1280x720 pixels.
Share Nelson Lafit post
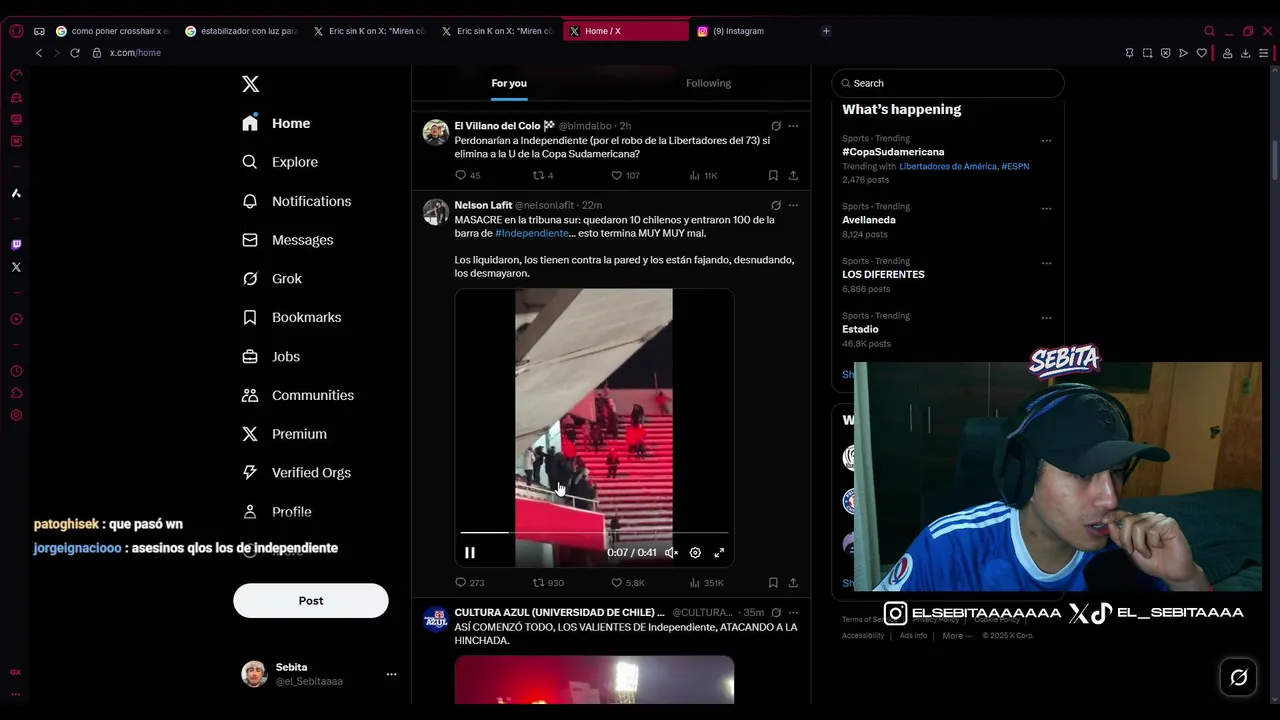[793, 582]
